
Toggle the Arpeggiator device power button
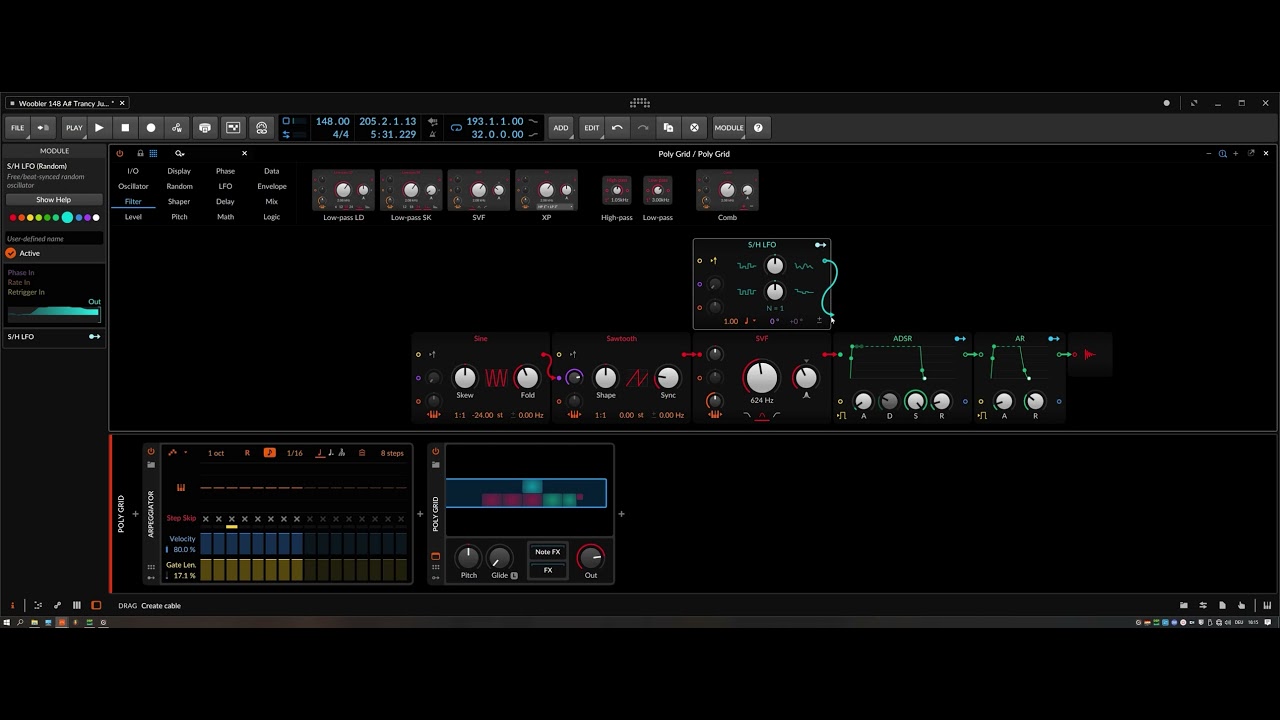pyautogui.click(x=151, y=452)
